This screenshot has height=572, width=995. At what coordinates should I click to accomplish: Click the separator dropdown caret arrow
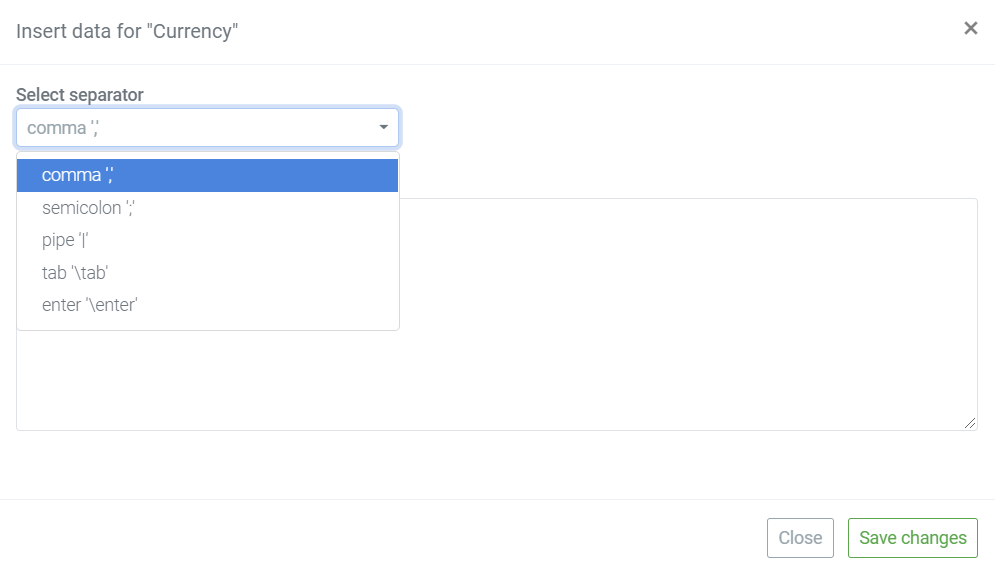tap(383, 127)
